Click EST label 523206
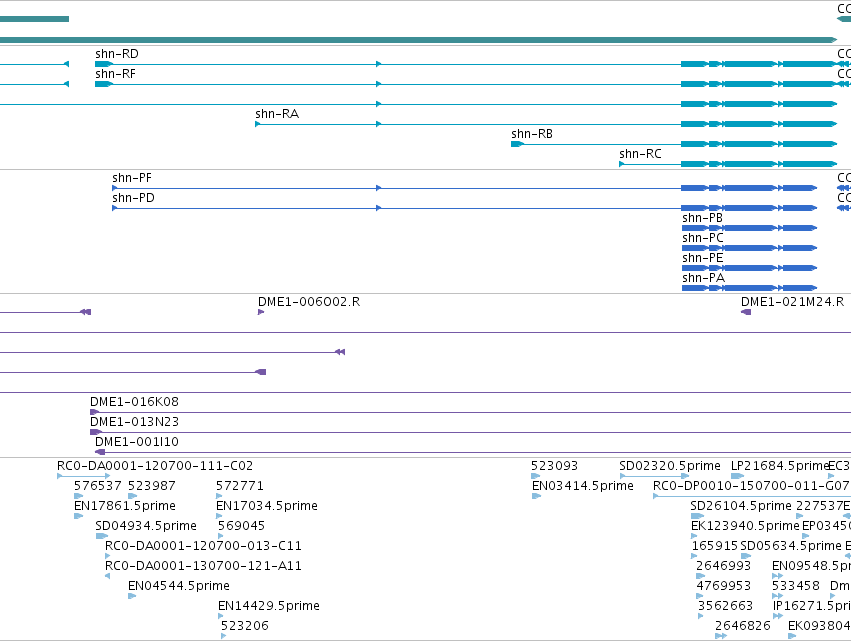 pyautogui.click(x=245, y=626)
